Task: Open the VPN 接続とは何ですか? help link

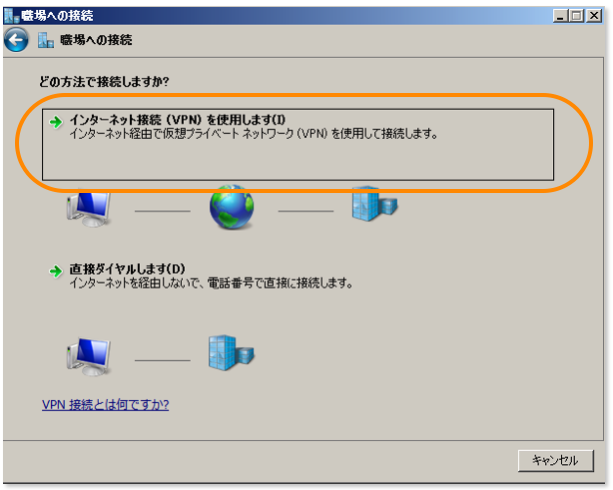Action: (106, 404)
